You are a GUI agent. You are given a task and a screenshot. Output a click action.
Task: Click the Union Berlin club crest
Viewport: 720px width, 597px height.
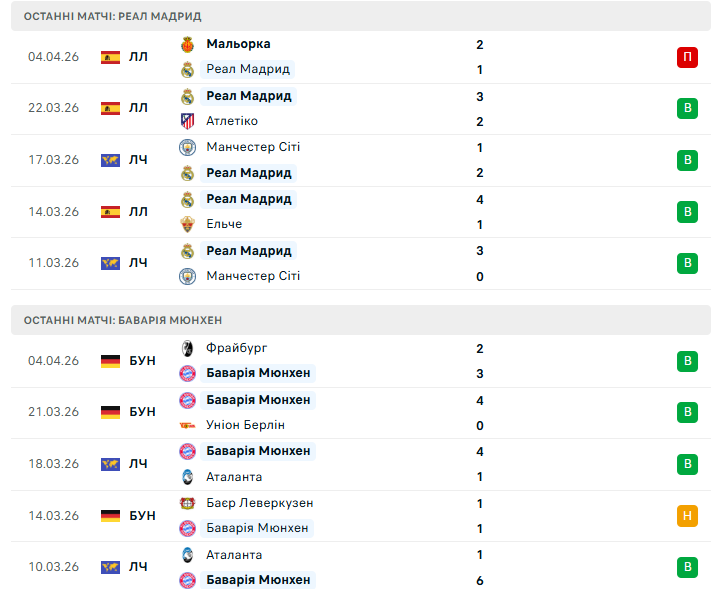click(187, 425)
